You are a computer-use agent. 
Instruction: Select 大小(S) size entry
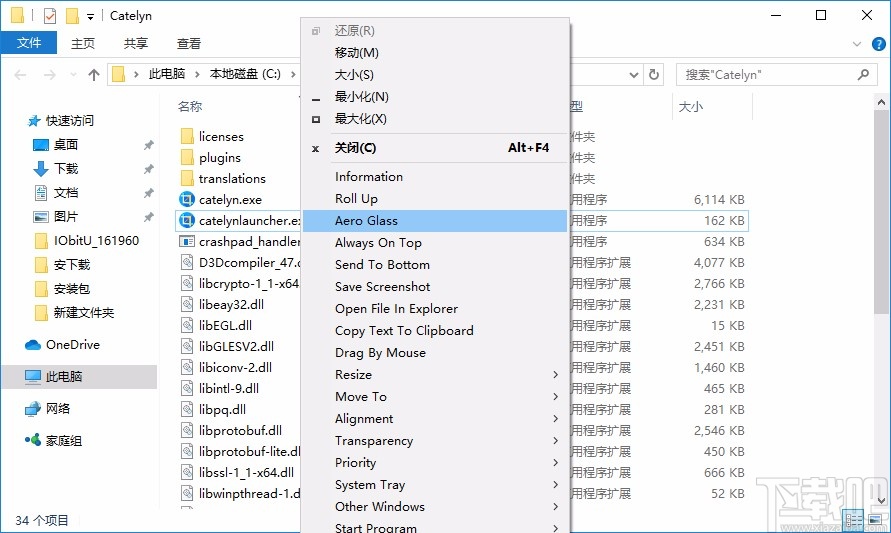tap(435, 74)
